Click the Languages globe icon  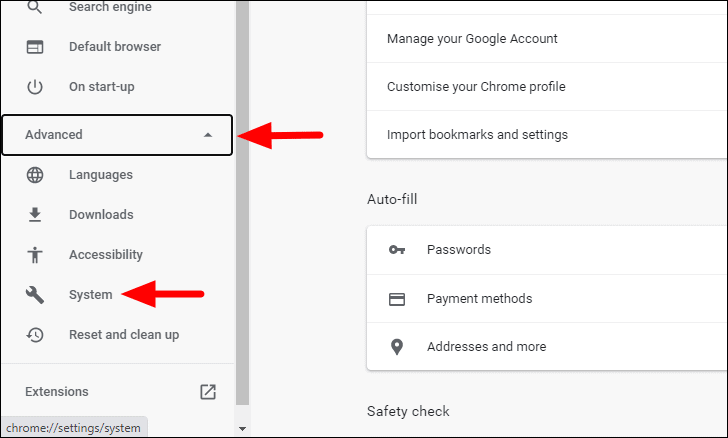tap(35, 175)
